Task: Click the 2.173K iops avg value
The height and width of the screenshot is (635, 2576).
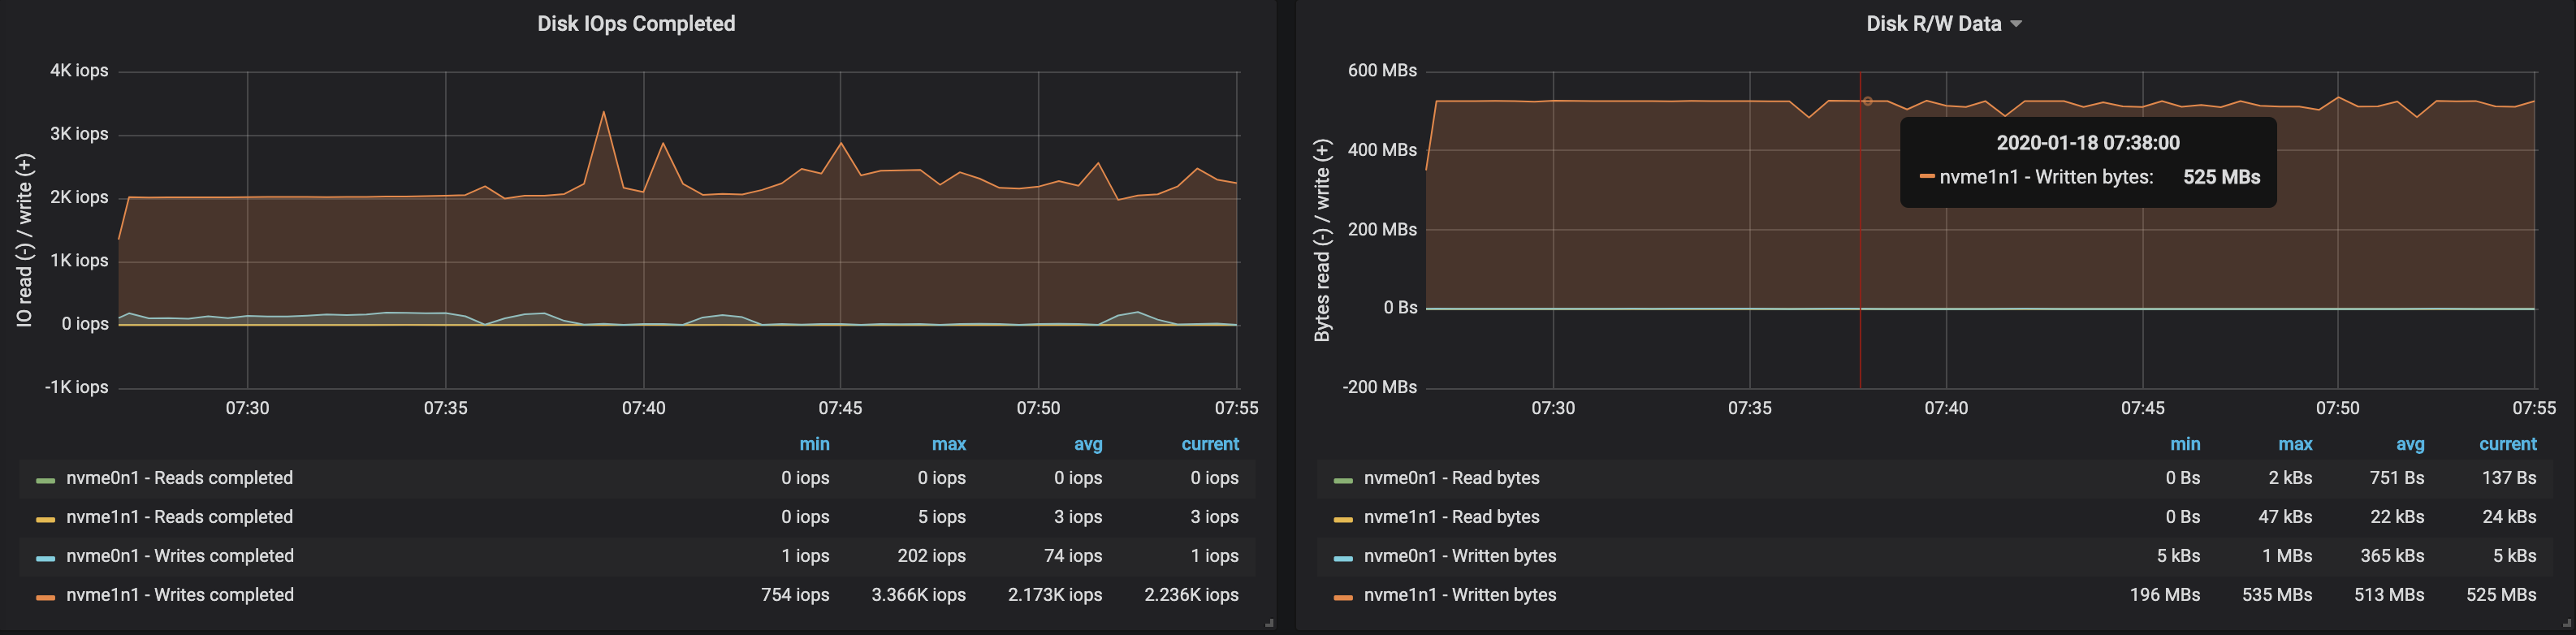Action: 1055,595
